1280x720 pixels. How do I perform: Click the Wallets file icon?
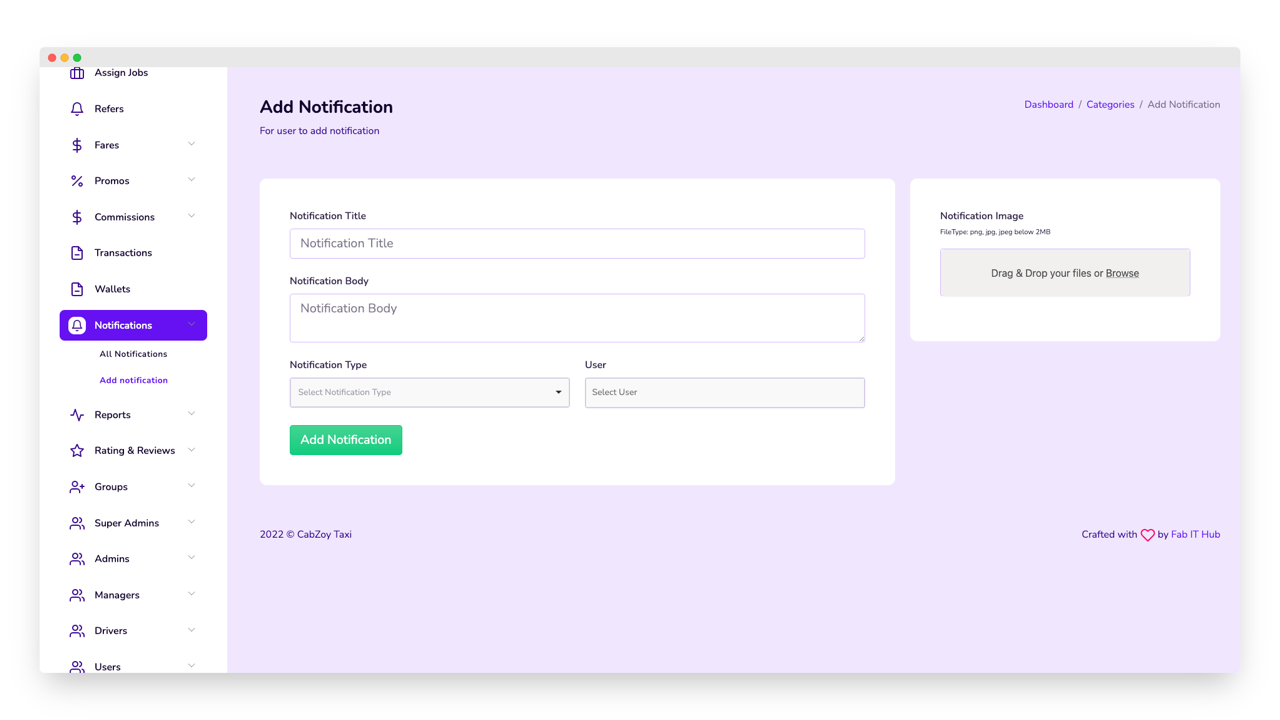(x=77, y=289)
